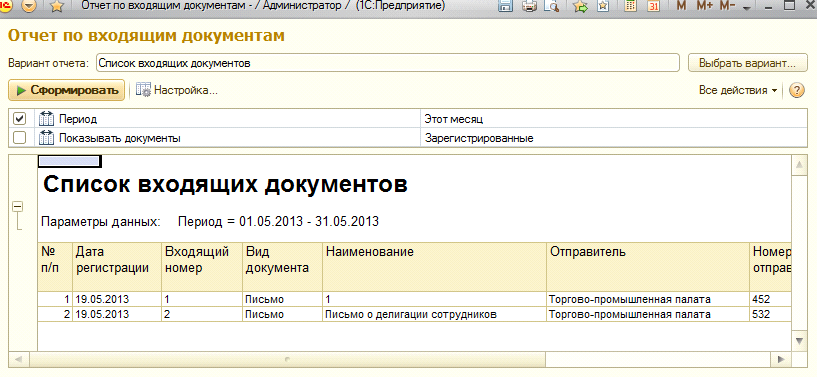The width and height of the screenshot is (817, 377).
Task: Open help question mark icon
Action: click(x=796, y=91)
